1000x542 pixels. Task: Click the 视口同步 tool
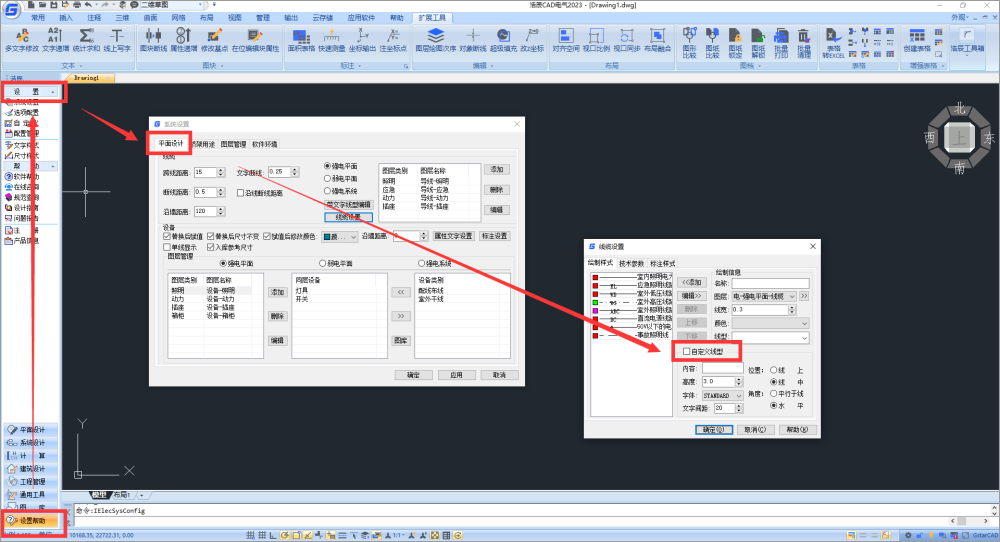coord(626,40)
